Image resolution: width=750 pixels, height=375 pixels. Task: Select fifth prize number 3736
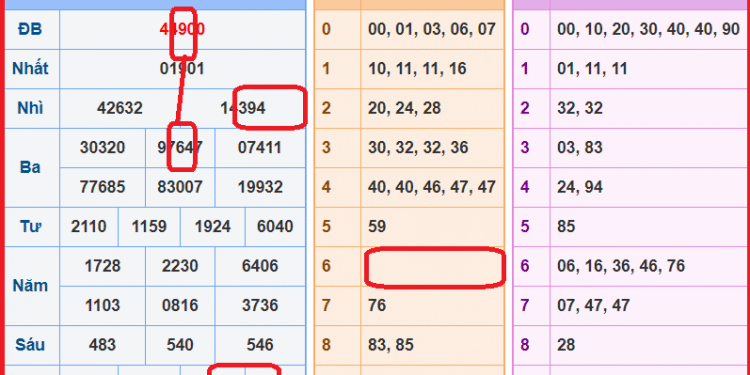tap(260, 305)
